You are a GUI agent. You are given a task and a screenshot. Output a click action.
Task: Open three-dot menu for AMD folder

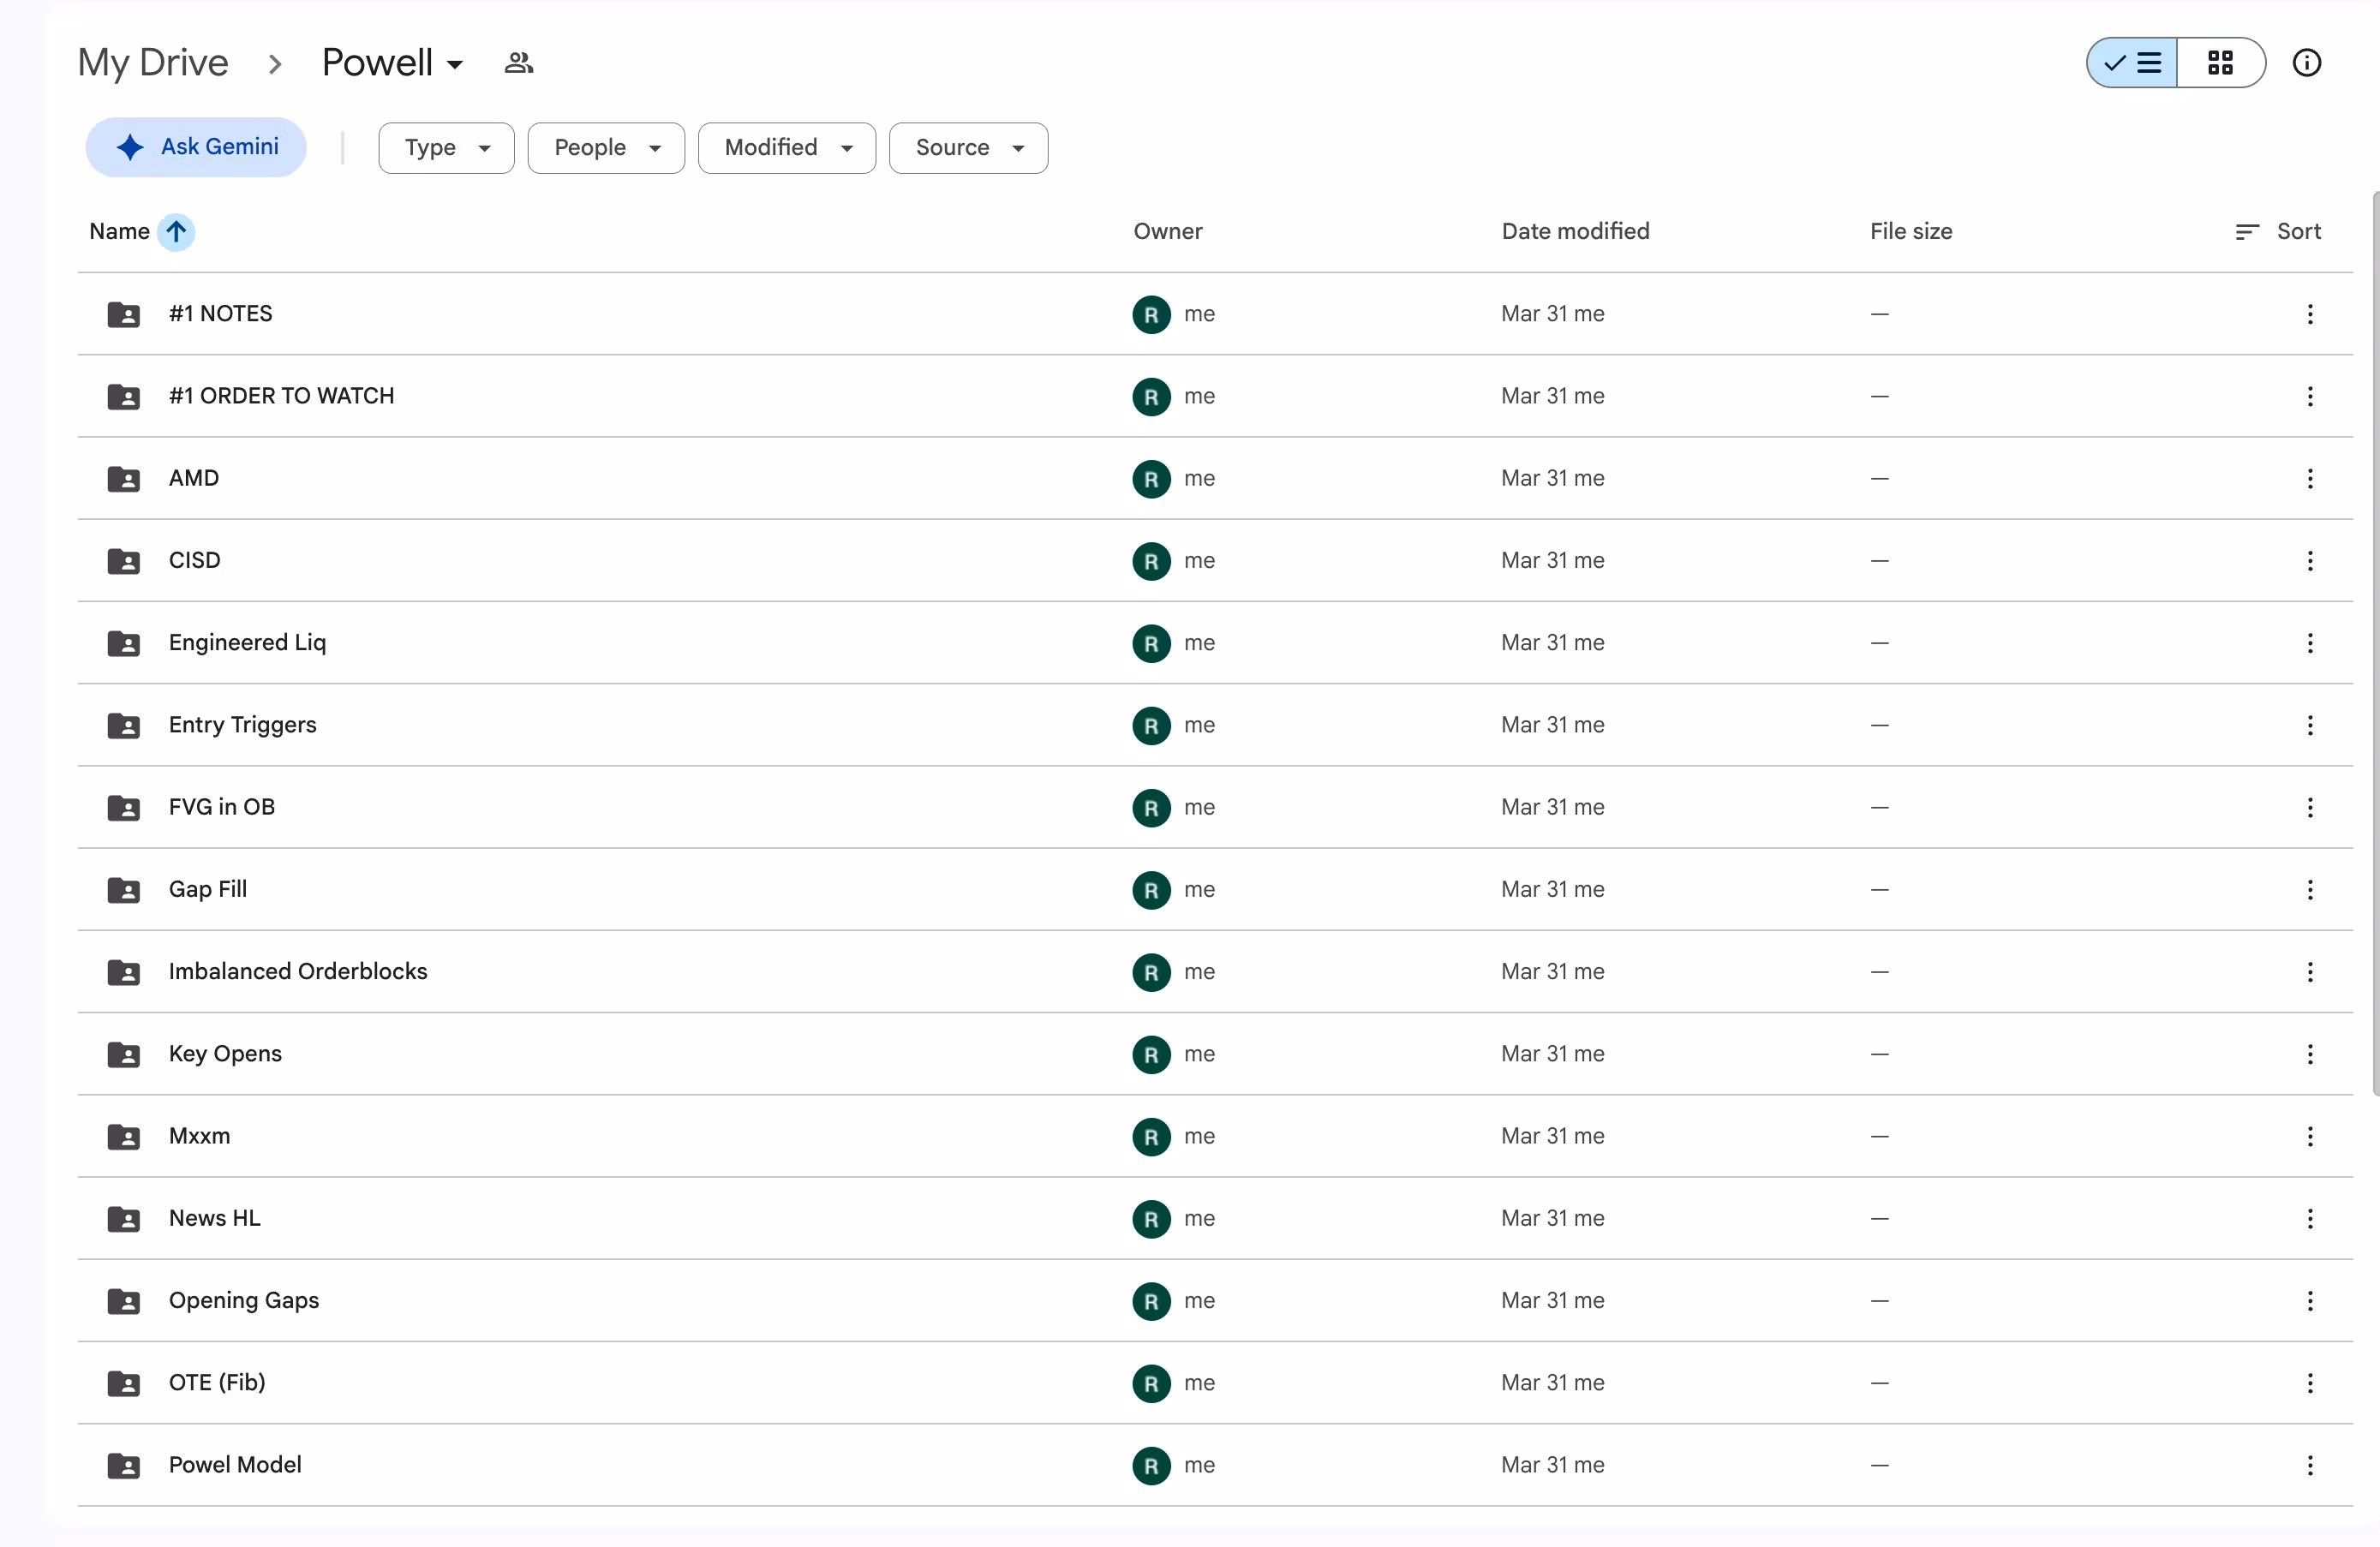pyautogui.click(x=2310, y=478)
